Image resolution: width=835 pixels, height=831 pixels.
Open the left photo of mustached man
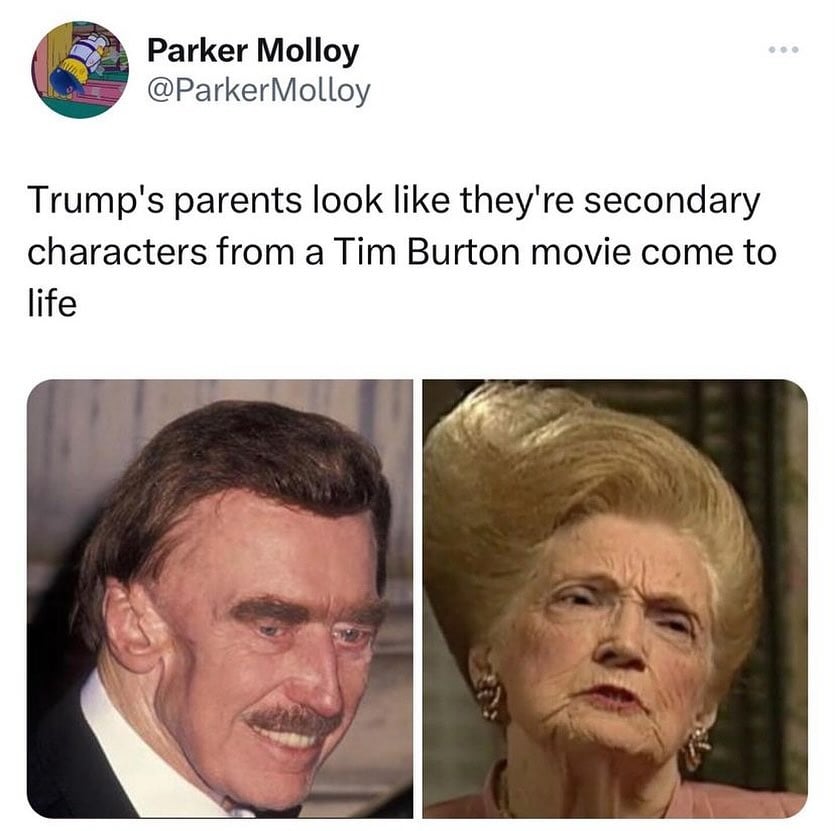coord(220,599)
